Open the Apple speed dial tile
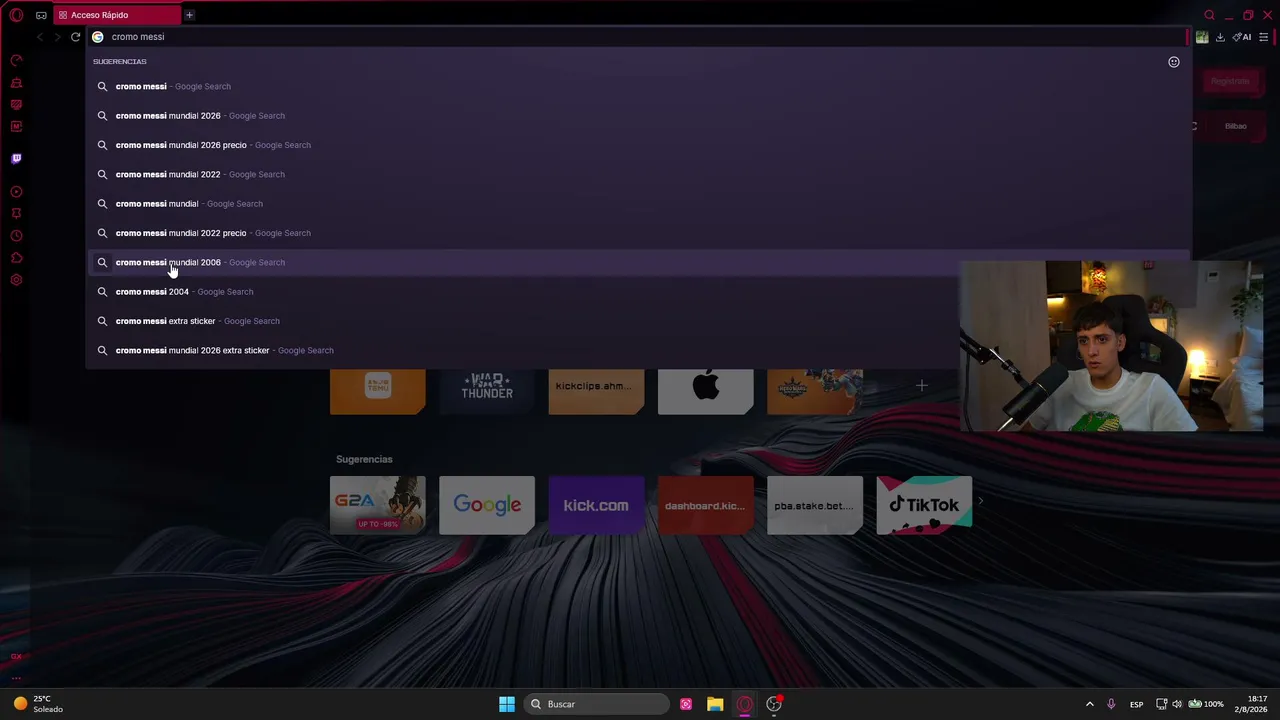This screenshot has height=720, width=1280. 706,391
